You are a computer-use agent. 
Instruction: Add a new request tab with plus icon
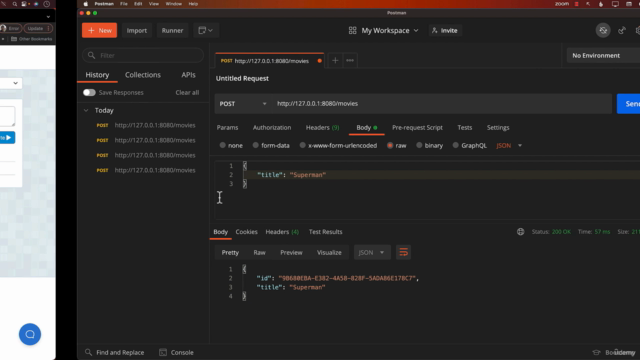tap(335, 60)
